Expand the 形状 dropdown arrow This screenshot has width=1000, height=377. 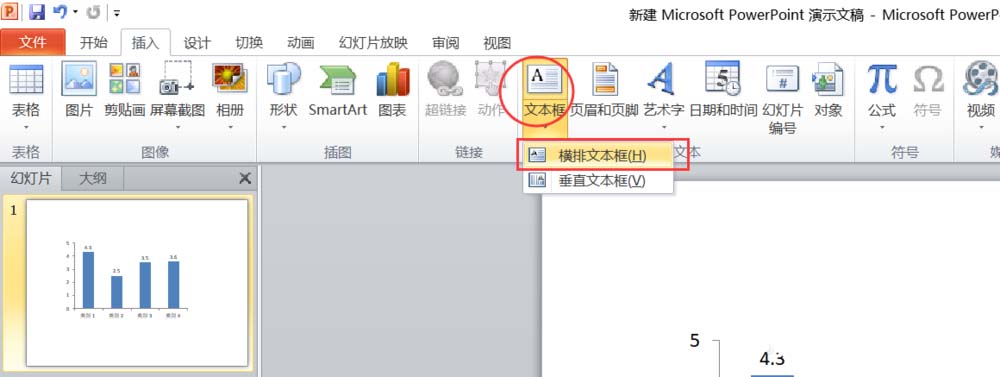pos(283,128)
